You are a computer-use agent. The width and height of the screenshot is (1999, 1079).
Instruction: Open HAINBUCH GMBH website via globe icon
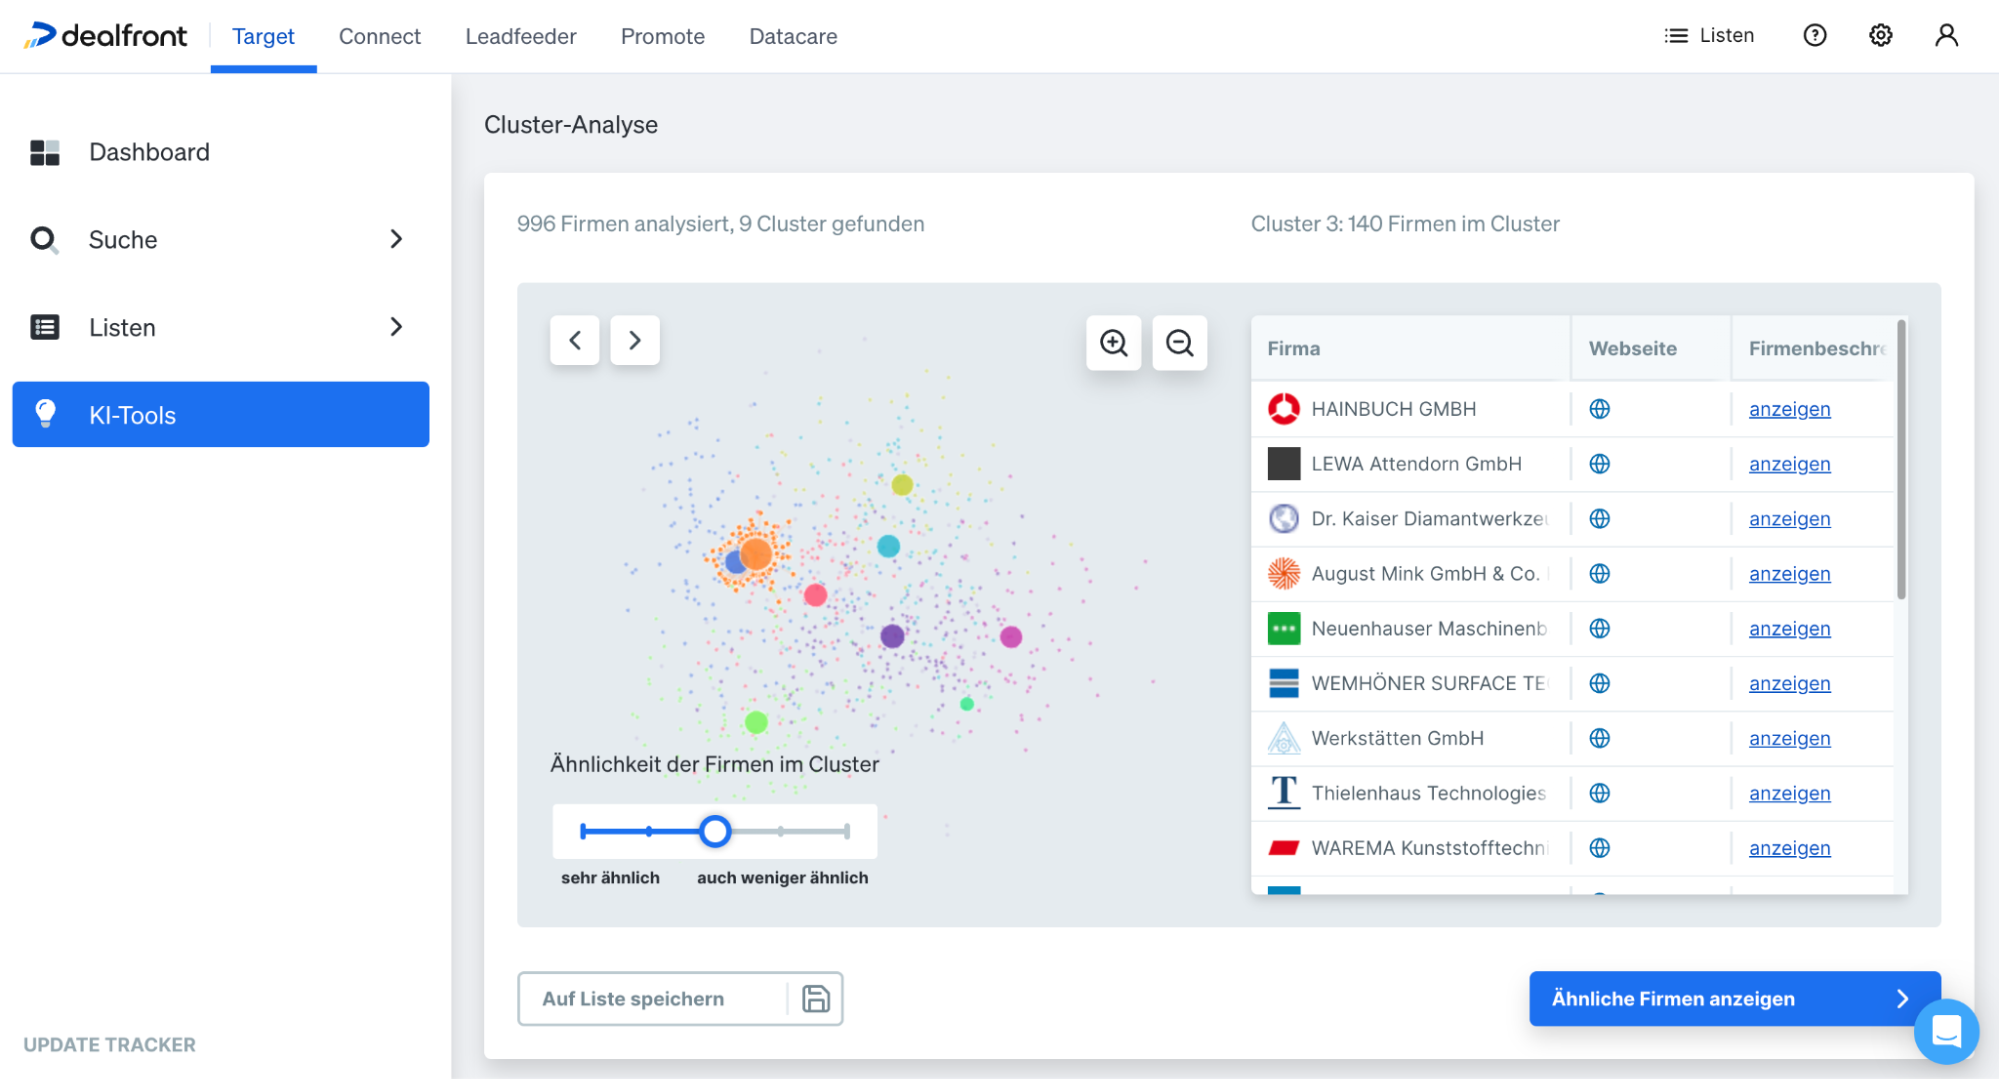[1599, 409]
